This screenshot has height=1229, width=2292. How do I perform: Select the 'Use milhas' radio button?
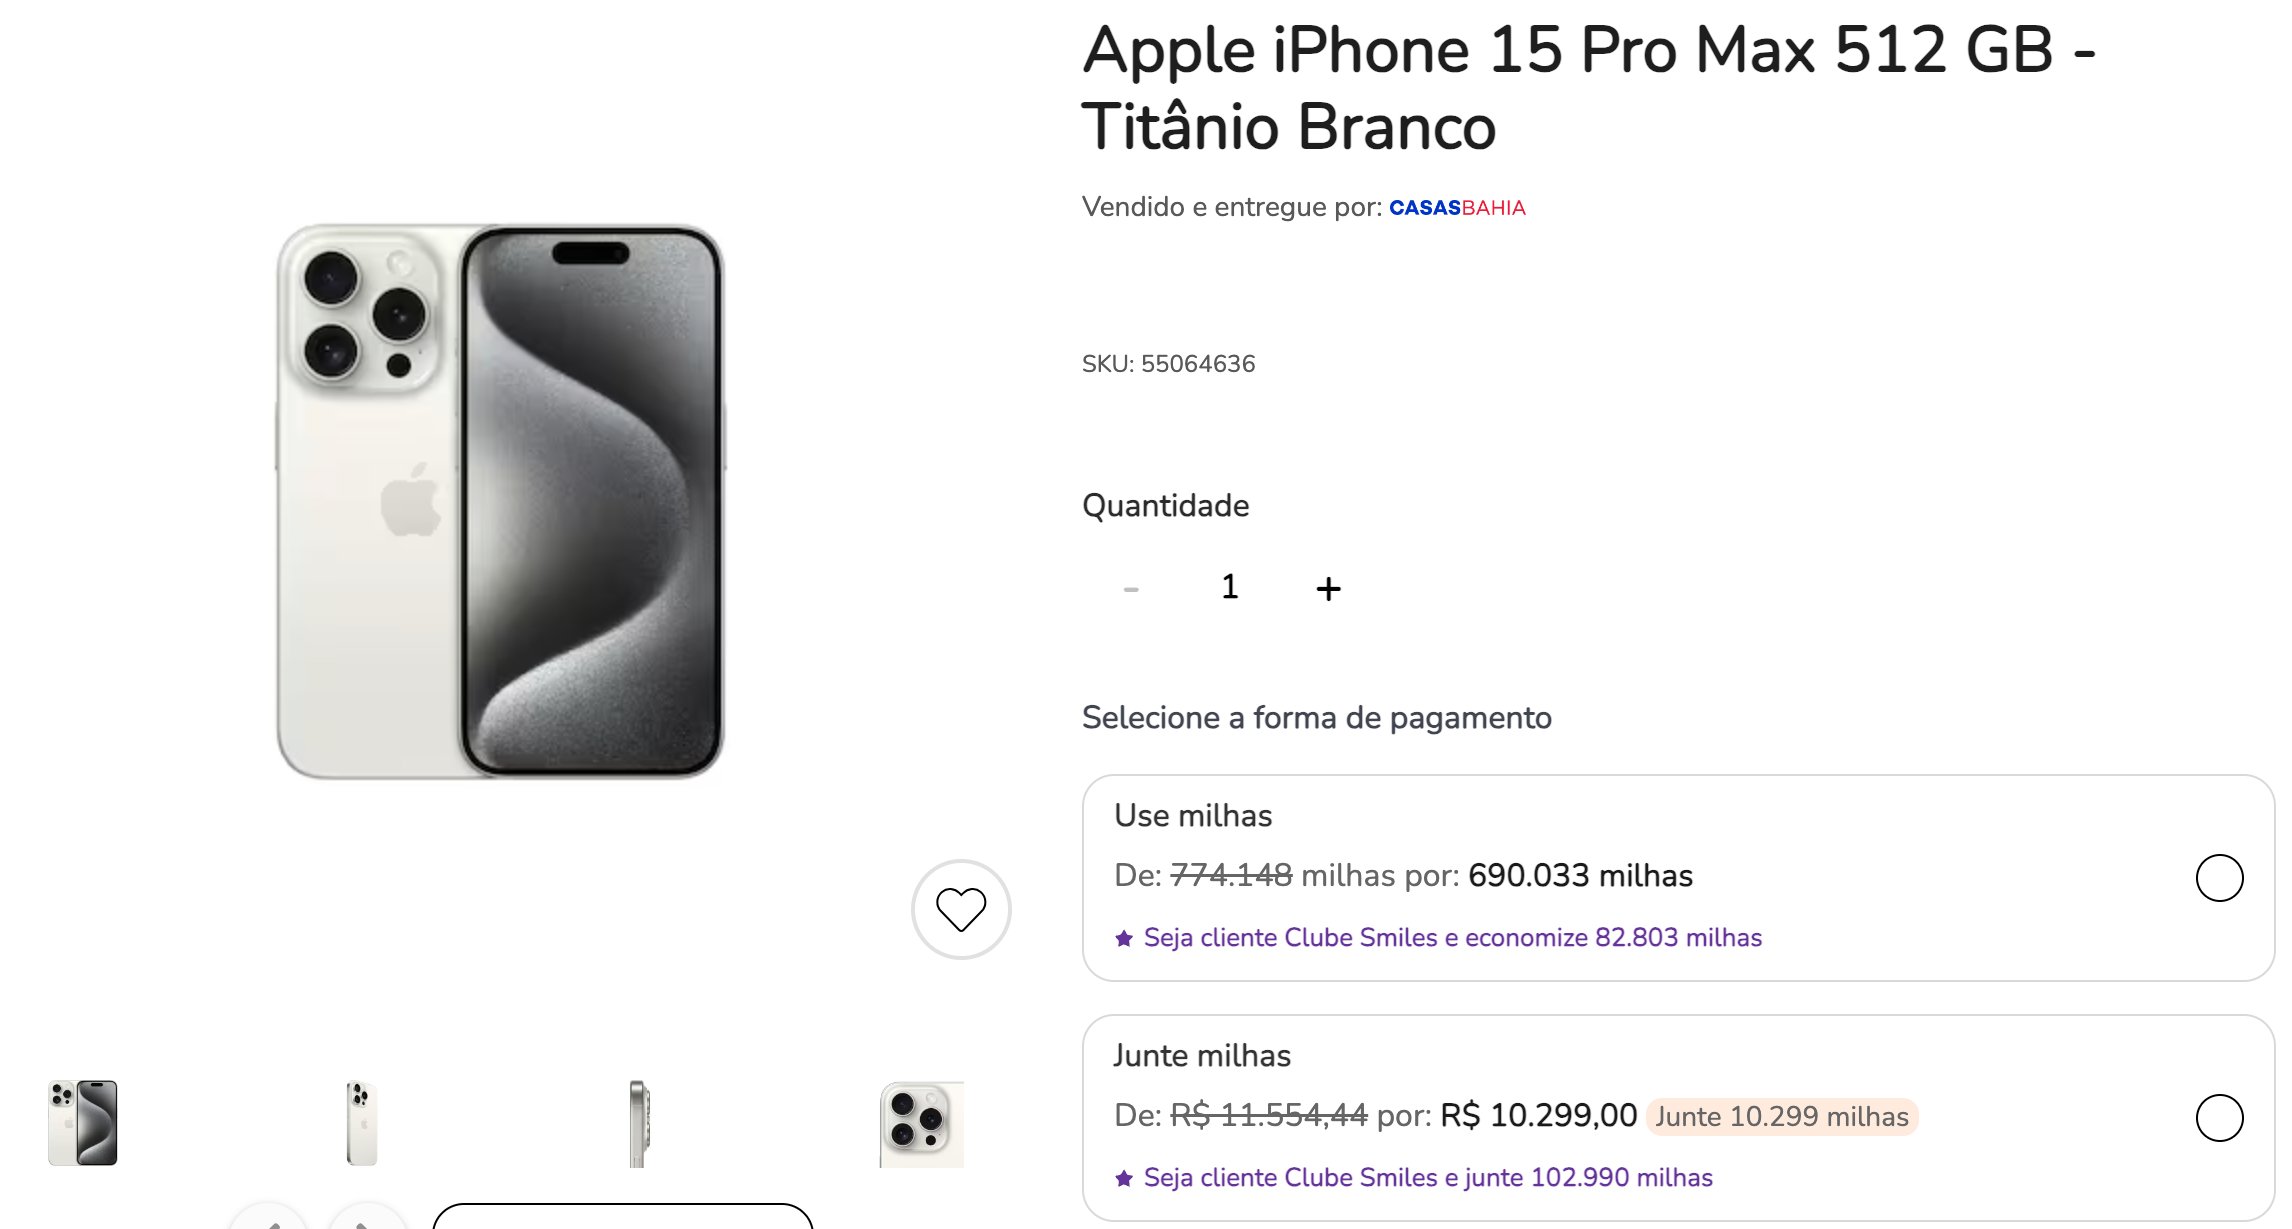pyautogui.click(x=2219, y=878)
